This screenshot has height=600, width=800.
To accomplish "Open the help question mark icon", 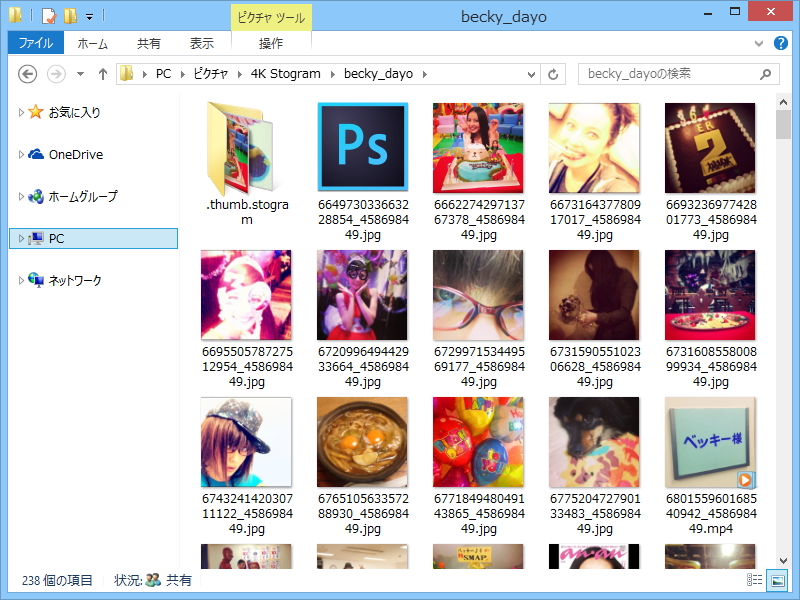I will click(780, 43).
